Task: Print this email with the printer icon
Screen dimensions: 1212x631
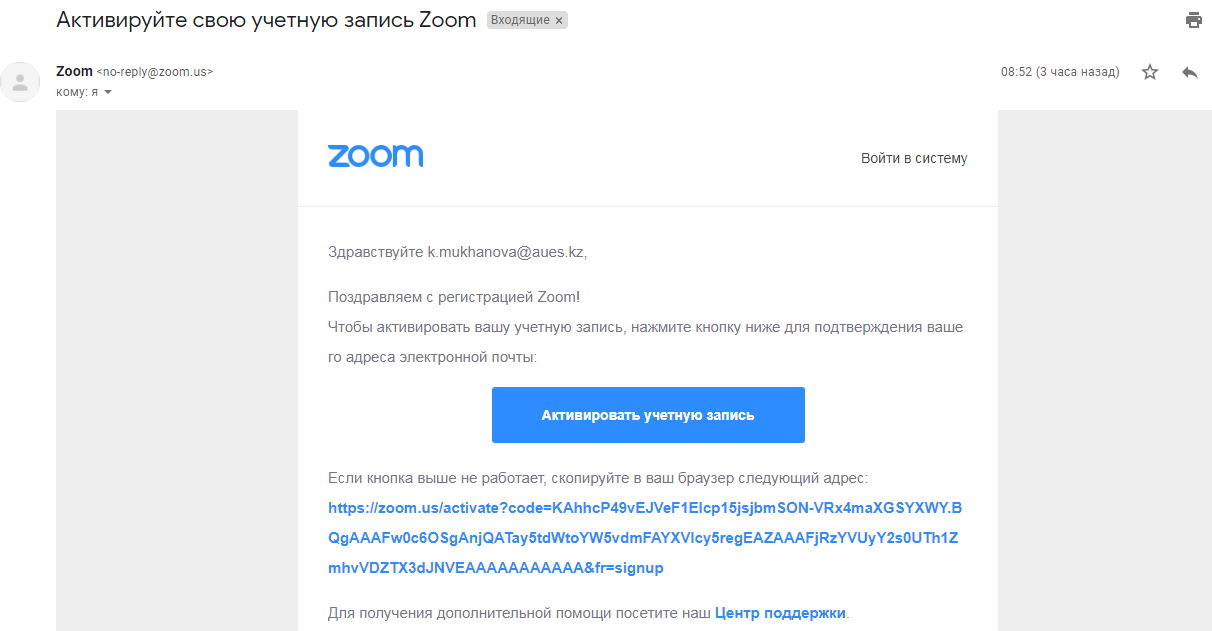Action: pyautogui.click(x=1193, y=20)
